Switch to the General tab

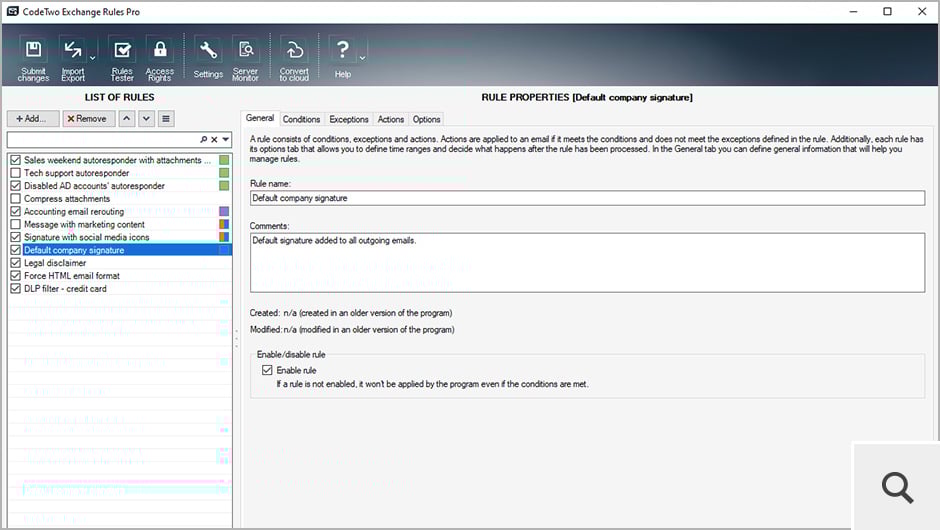tap(260, 118)
